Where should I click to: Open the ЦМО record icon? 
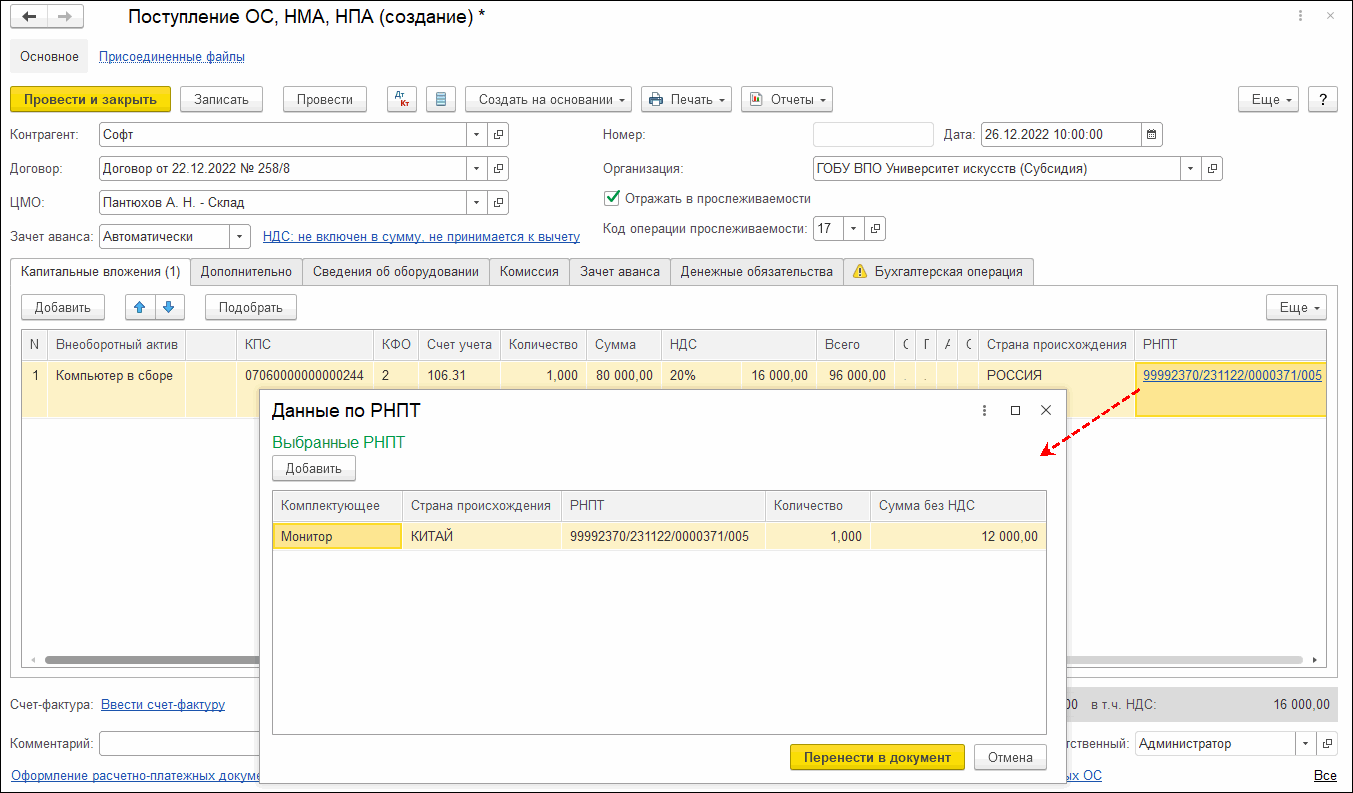pos(498,202)
